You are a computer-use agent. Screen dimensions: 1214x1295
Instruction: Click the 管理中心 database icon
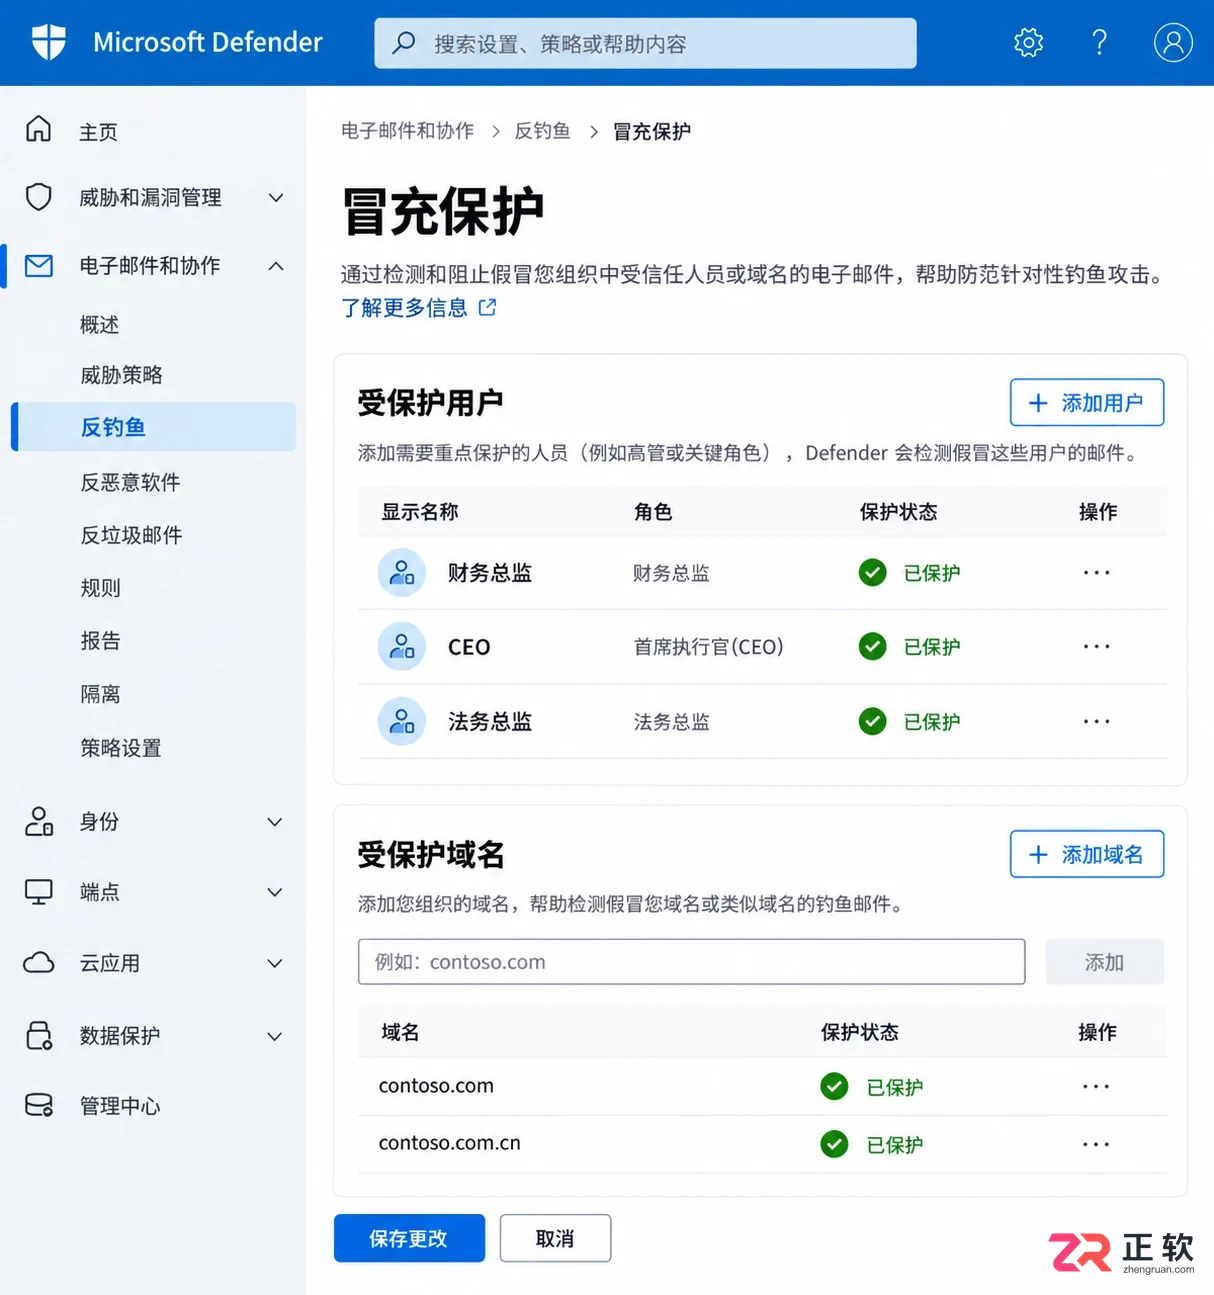(39, 1105)
